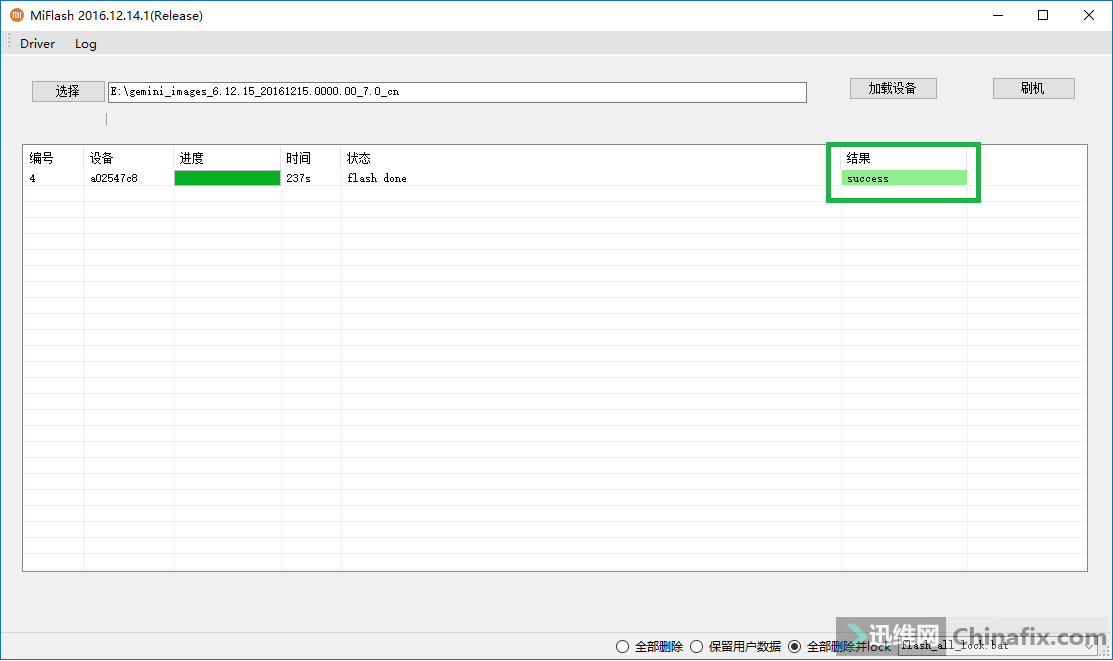1113x661 pixels.
Task: Click the MiFlash logo icon in title bar
Action: 15,15
